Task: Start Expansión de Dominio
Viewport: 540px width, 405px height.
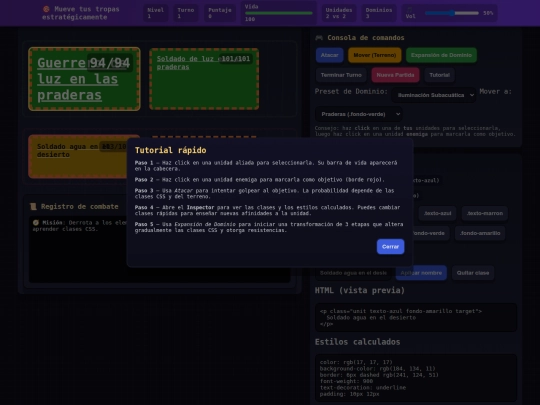Action: (x=441, y=55)
